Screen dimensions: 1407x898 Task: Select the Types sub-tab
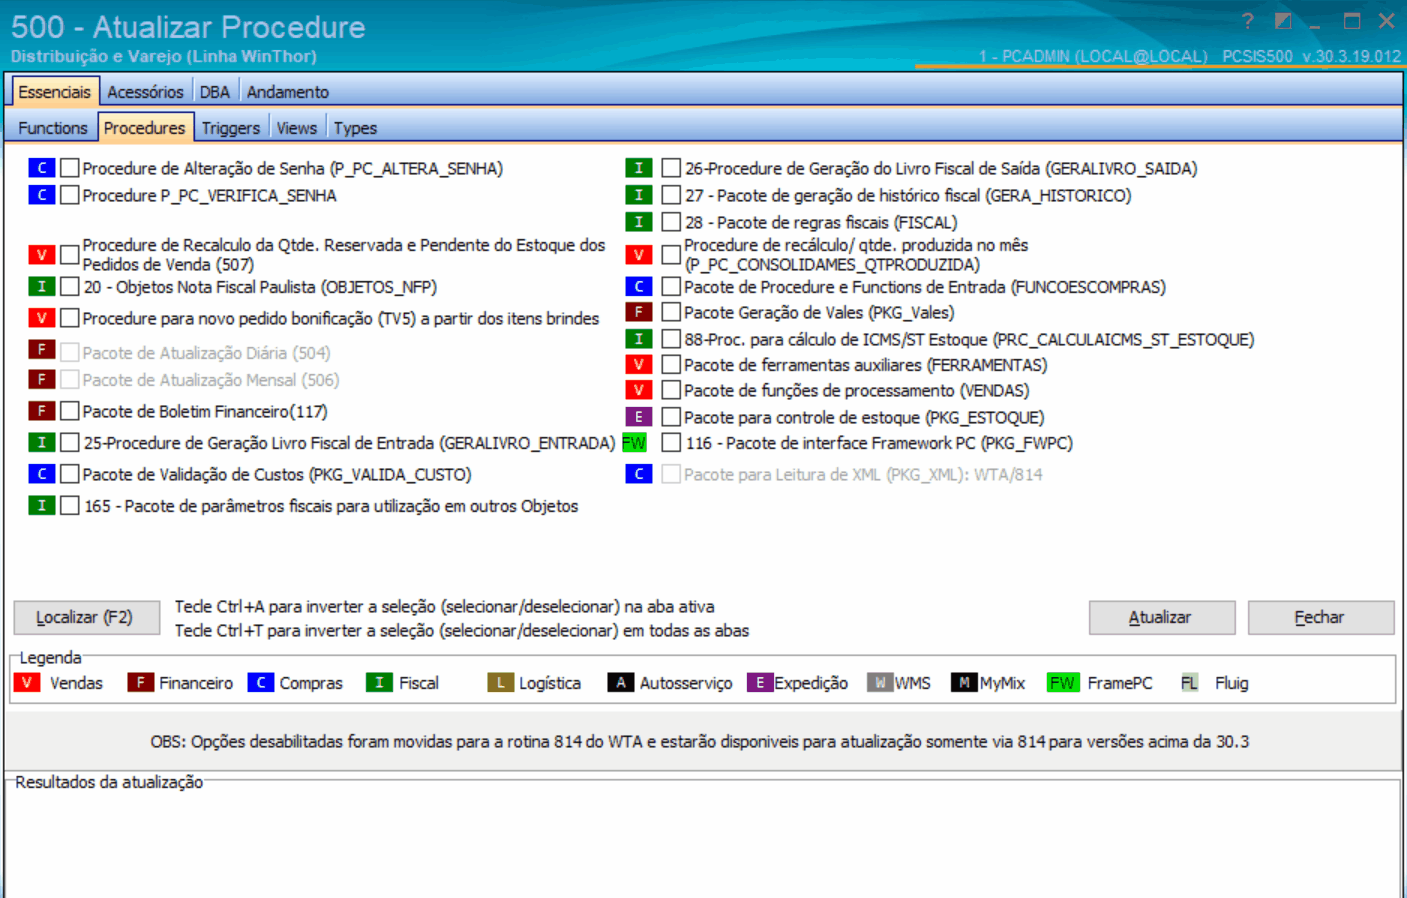356,128
